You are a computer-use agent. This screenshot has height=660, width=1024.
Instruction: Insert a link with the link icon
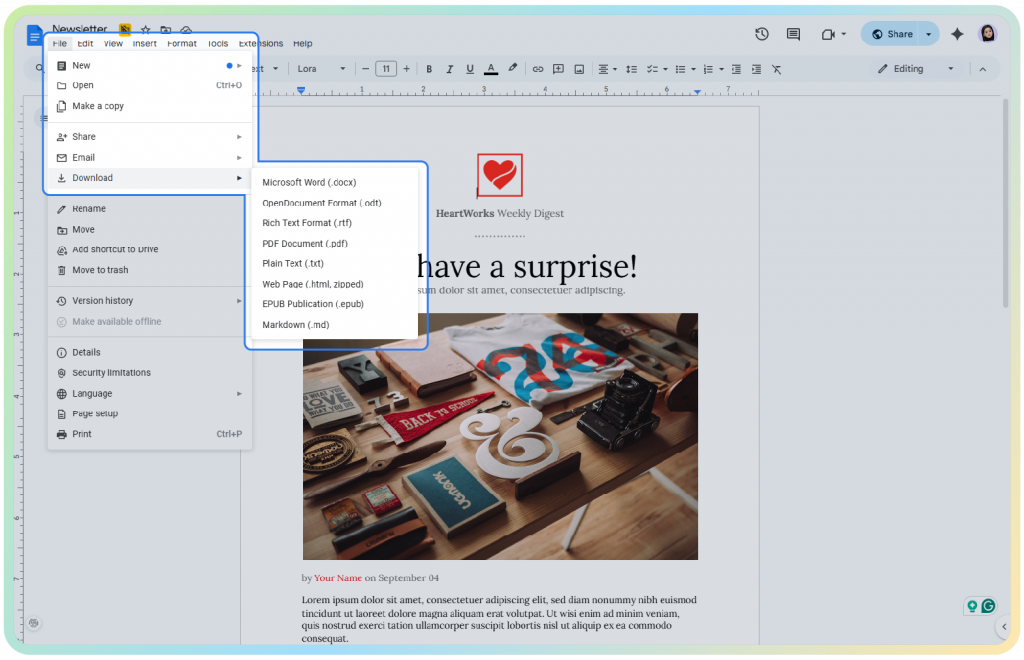tap(537, 69)
